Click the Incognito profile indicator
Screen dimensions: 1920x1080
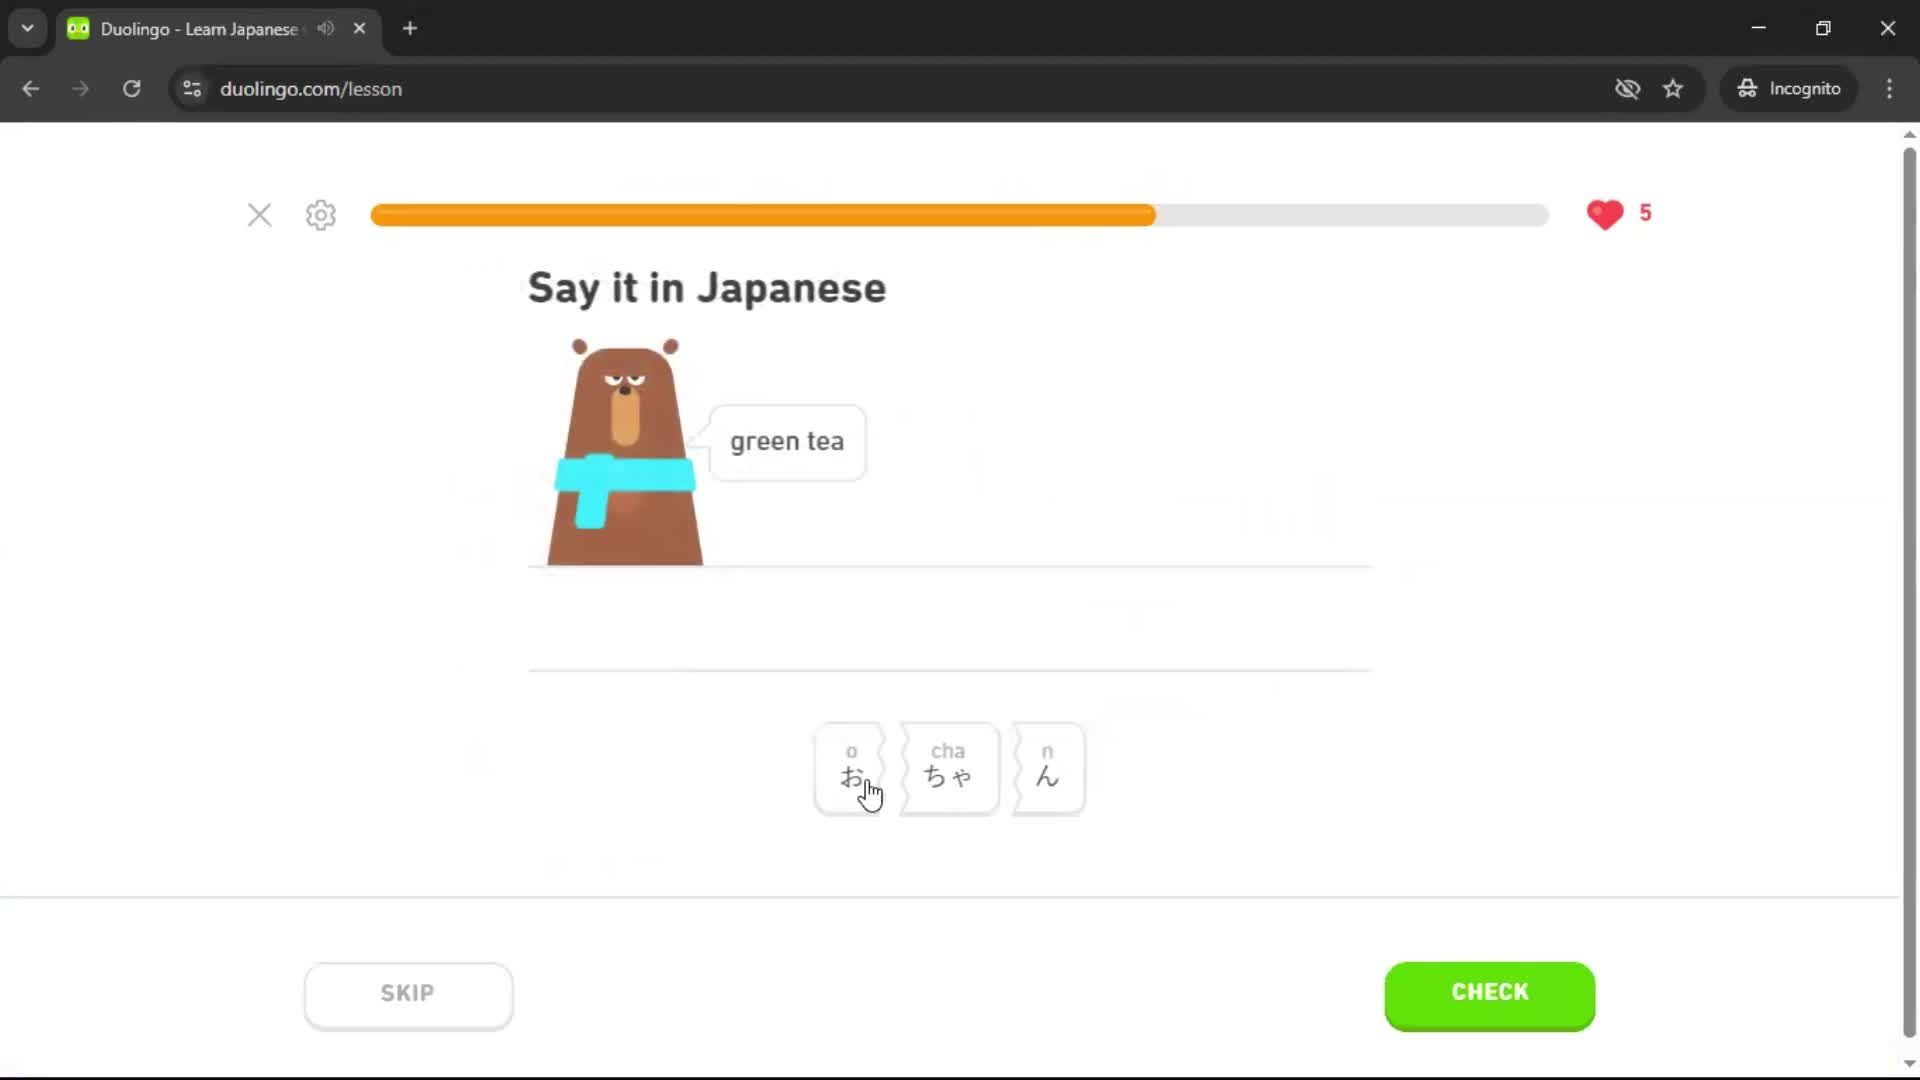(x=1789, y=88)
